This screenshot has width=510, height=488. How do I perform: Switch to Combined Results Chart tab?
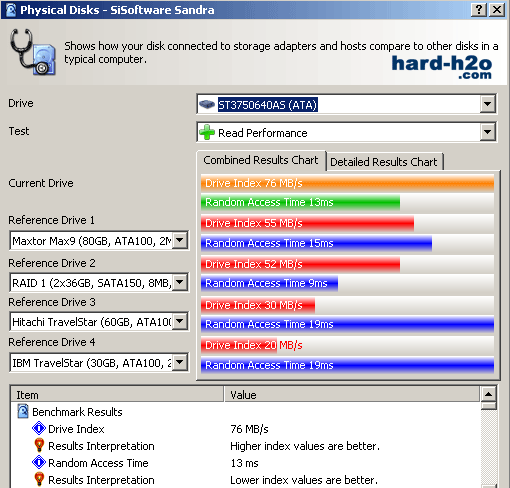coord(261,160)
